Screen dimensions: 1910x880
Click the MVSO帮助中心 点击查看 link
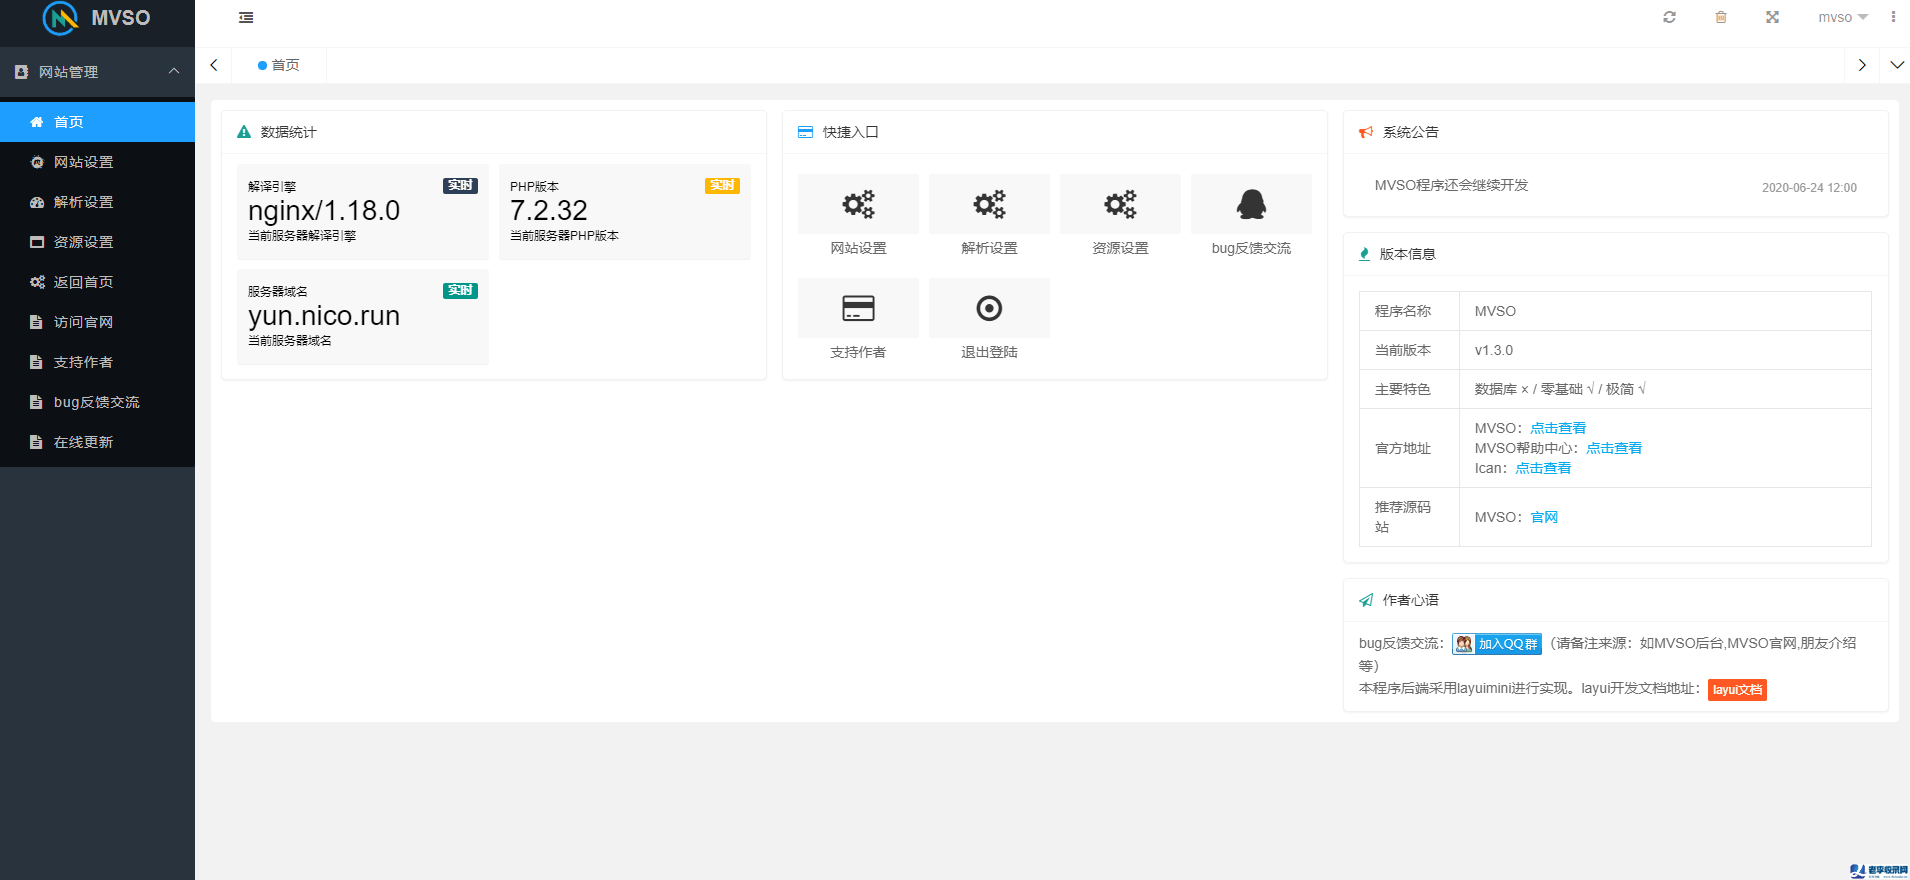[x=1614, y=448]
